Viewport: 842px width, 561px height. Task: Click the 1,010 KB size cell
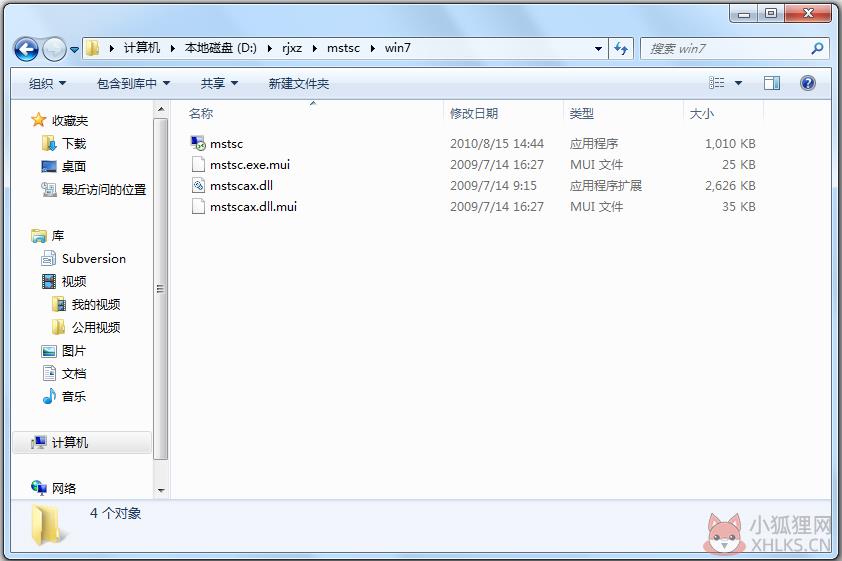coord(730,144)
